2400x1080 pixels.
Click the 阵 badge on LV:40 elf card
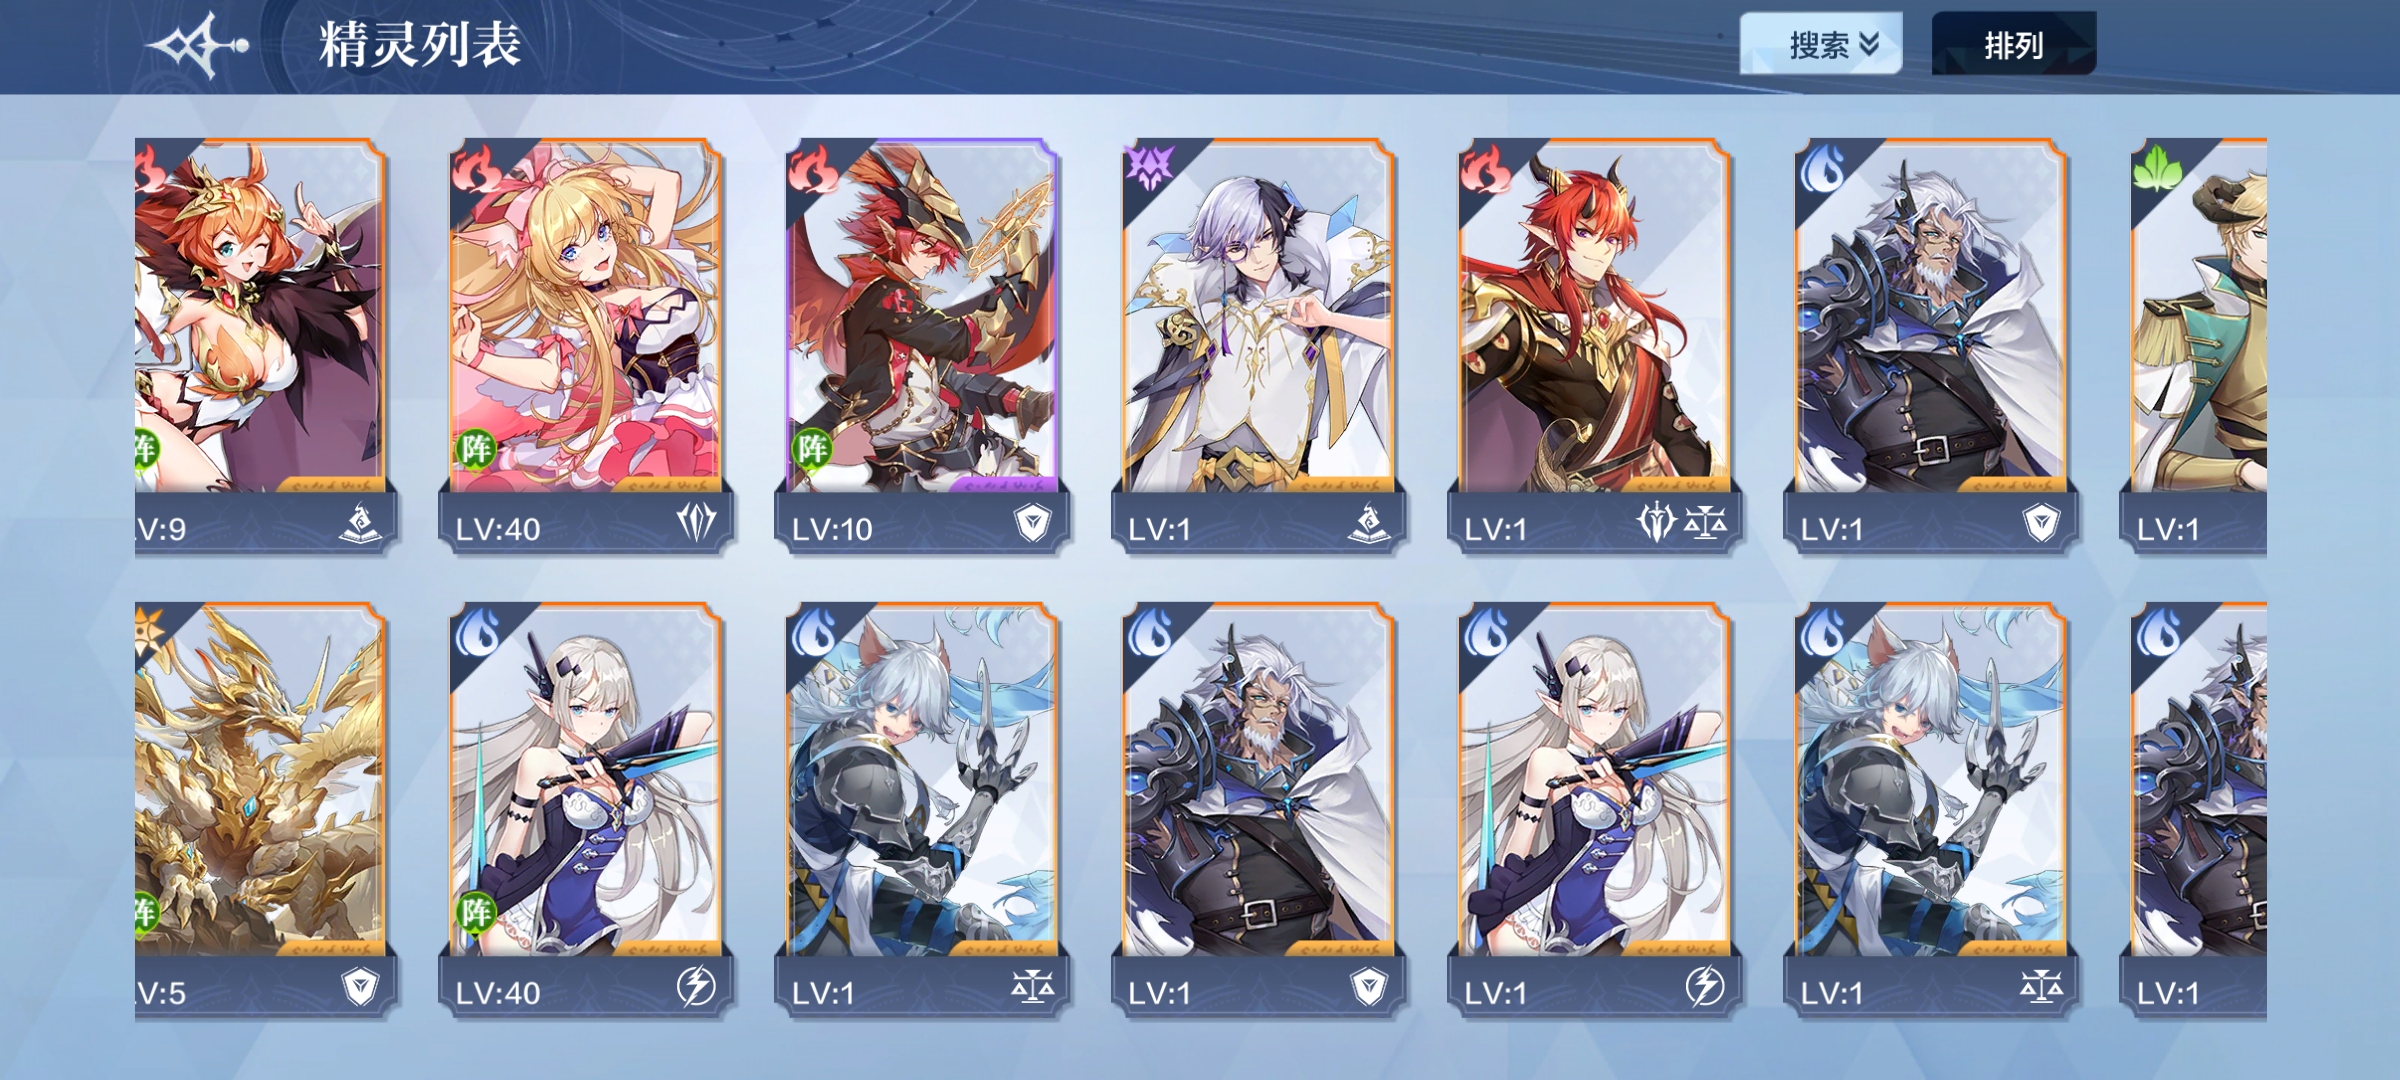click(476, 912)
